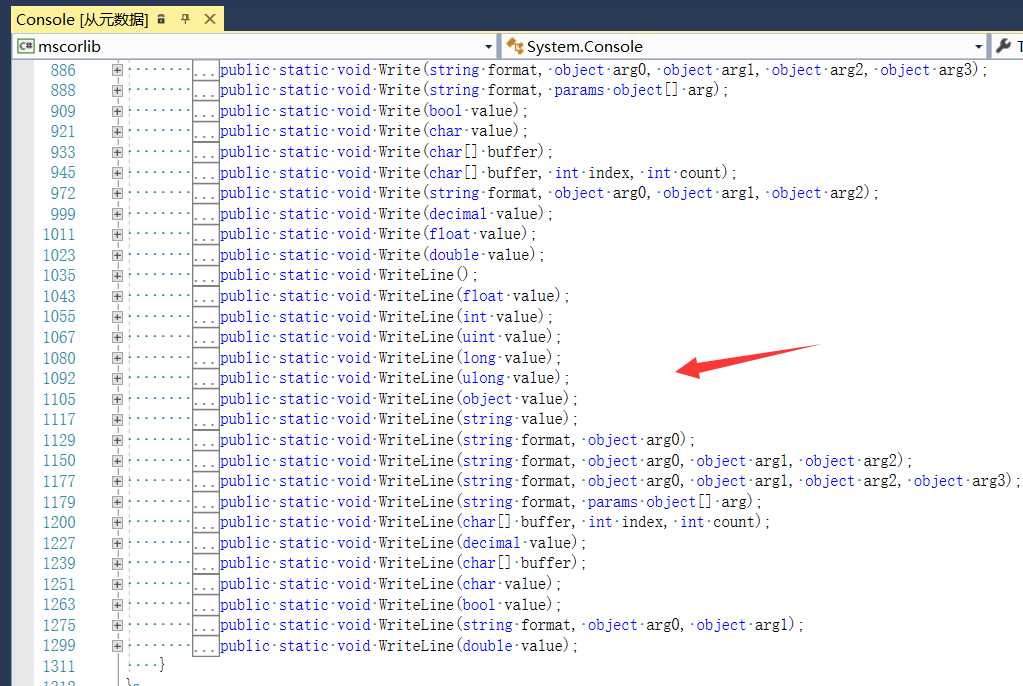Click 'WriteLine(bool value)' method declaration

[390, 604]
